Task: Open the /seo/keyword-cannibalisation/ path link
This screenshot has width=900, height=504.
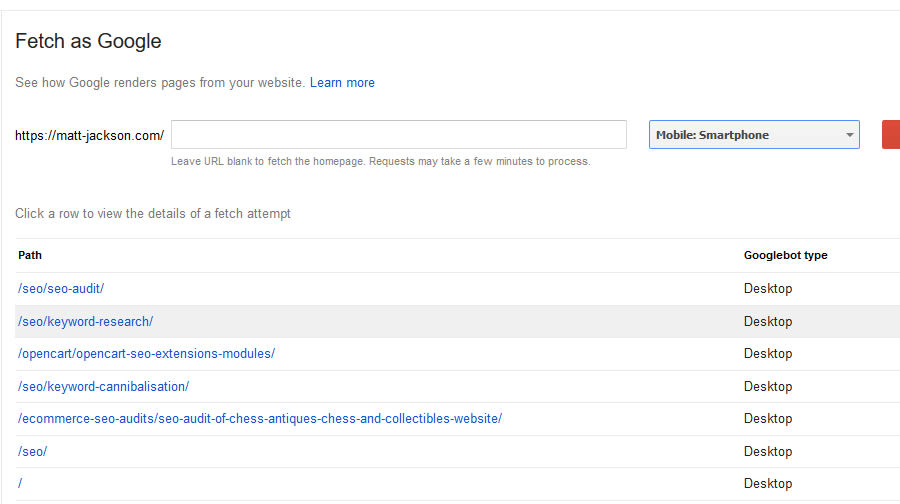Action: [x=103, y=386]
